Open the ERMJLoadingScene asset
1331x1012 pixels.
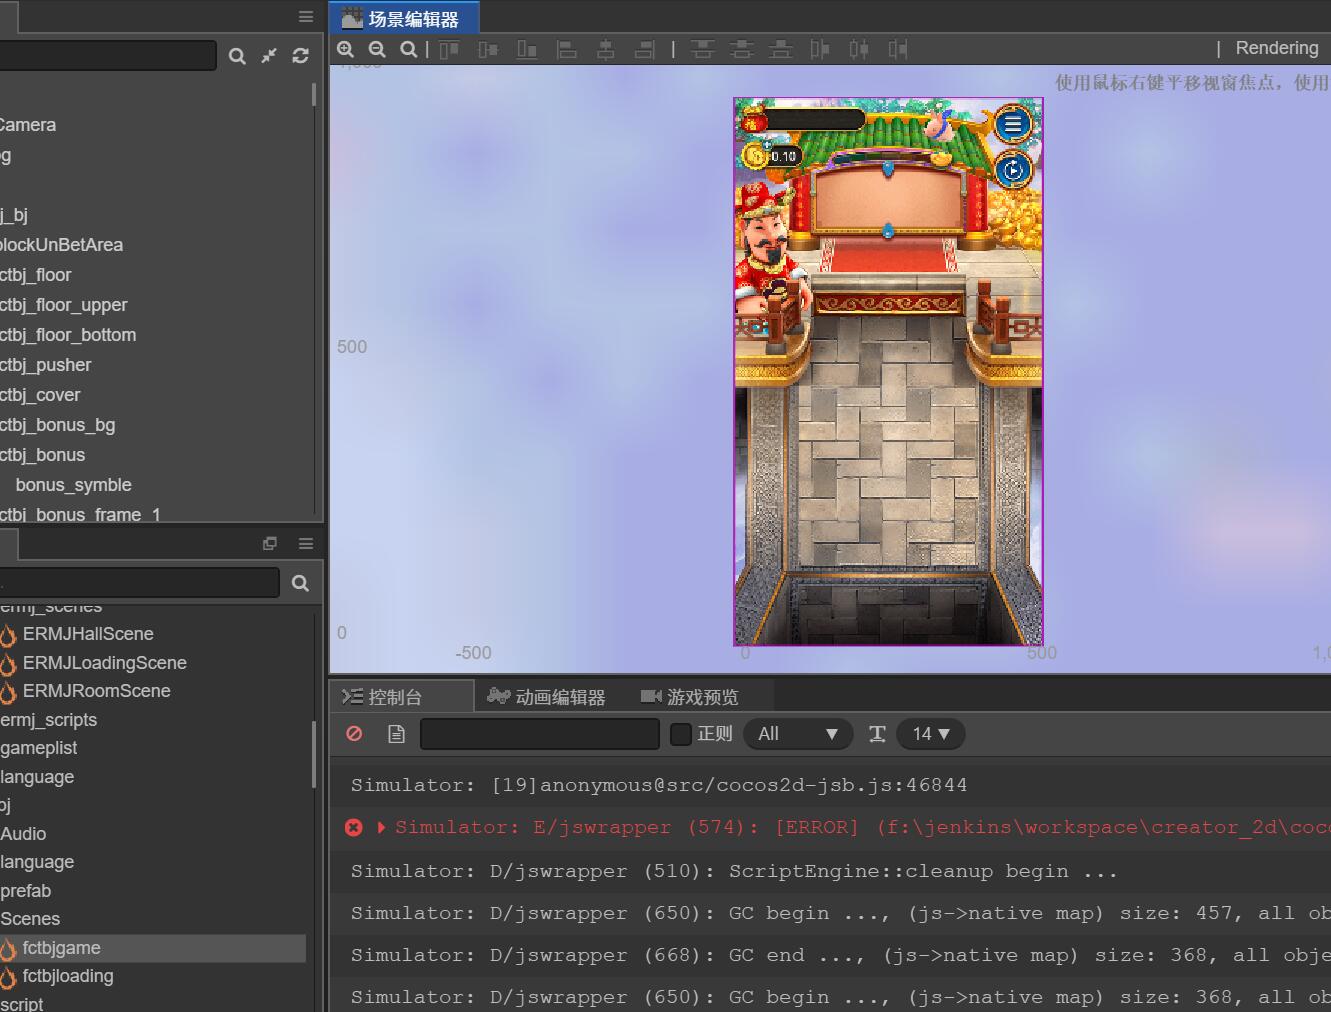coord(104,663)
